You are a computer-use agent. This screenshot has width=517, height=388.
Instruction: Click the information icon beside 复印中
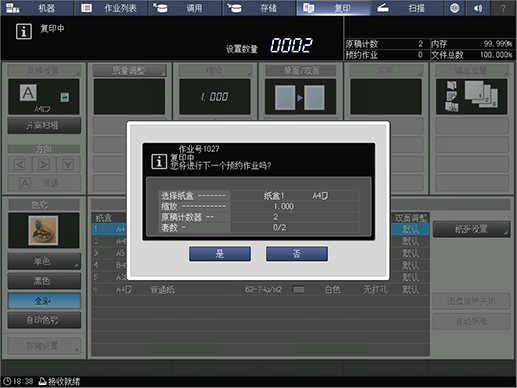click(x=24, y=32)
